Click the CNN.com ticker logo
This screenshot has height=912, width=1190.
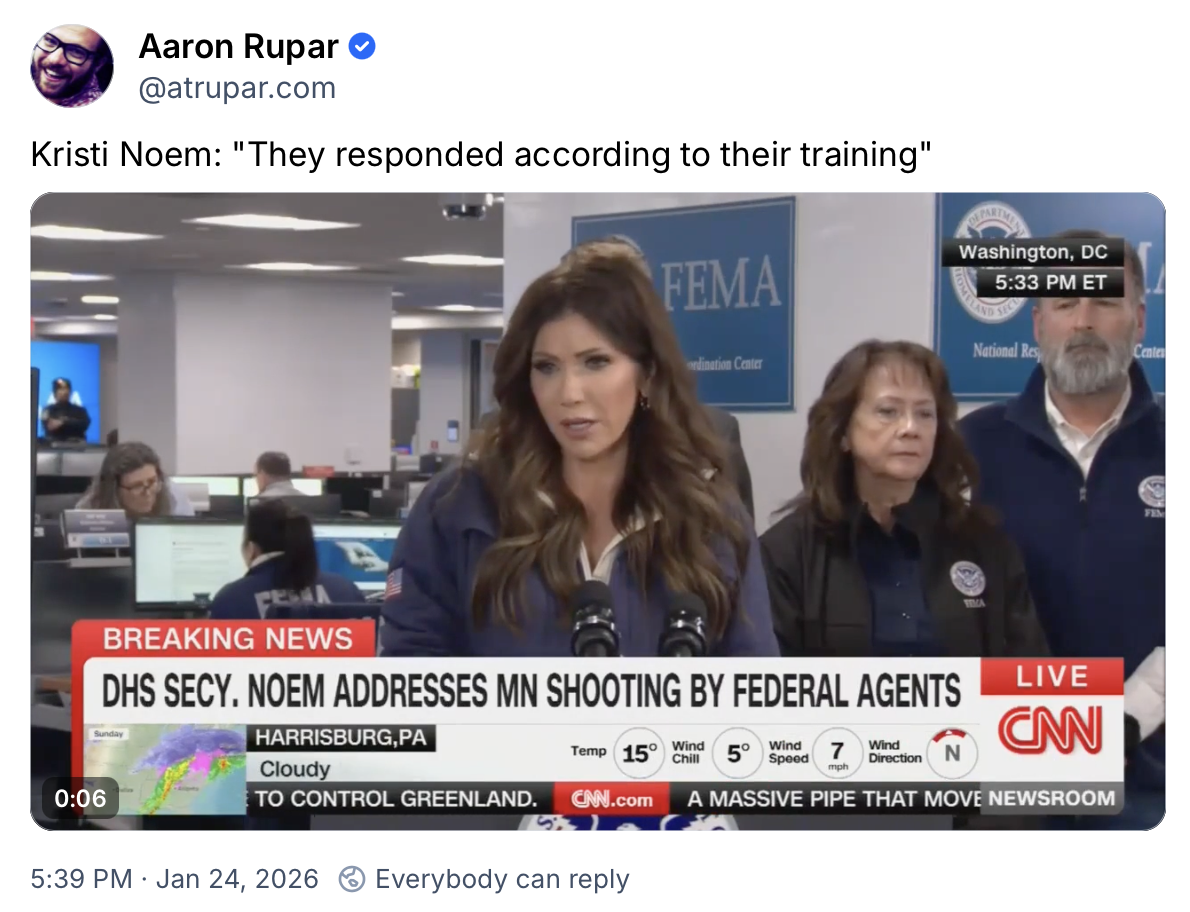(611, 799)
